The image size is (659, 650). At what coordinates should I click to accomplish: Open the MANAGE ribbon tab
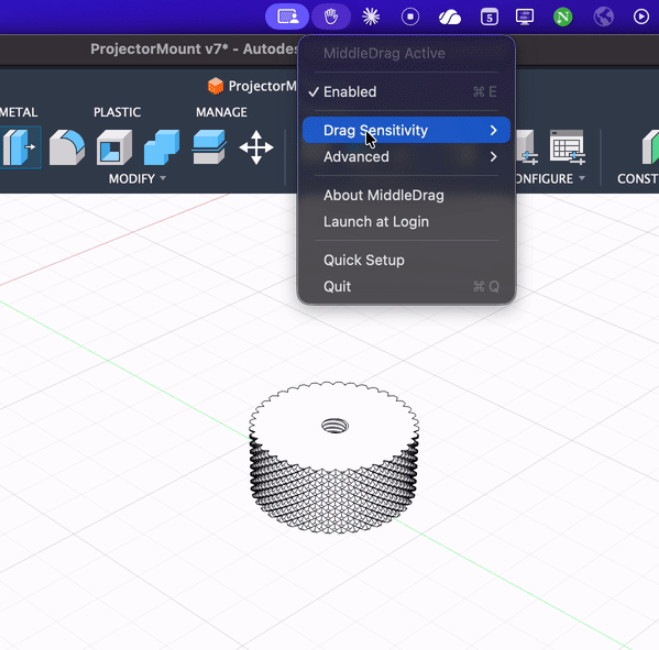click(221, 112)
